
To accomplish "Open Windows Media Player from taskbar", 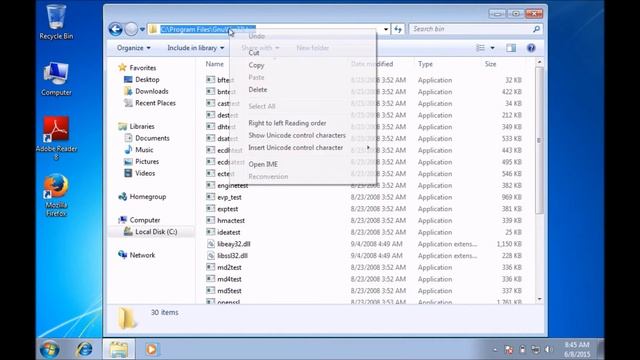I will click(151, 349).
